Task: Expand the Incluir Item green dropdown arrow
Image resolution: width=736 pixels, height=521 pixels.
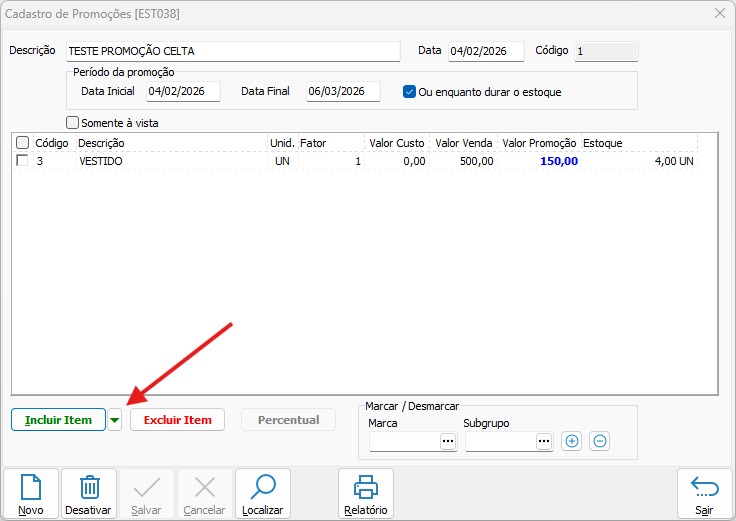Action: pyautogui.click(x=115, y=421)
